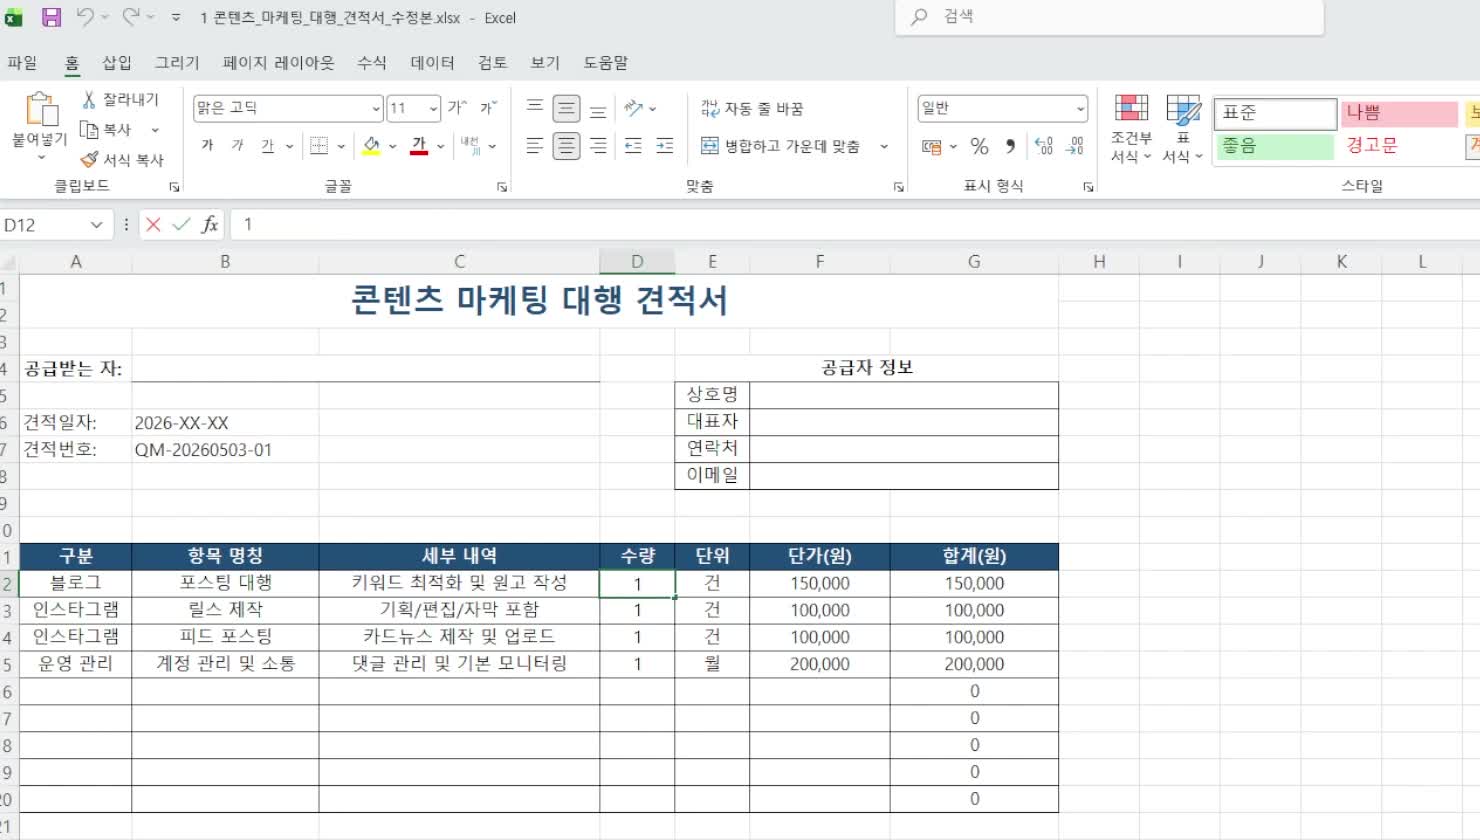This screenshot has height=840, width=1480.
Task: Enable 자동 줄 바꿈 wrap text
Action: click(752, 108)
